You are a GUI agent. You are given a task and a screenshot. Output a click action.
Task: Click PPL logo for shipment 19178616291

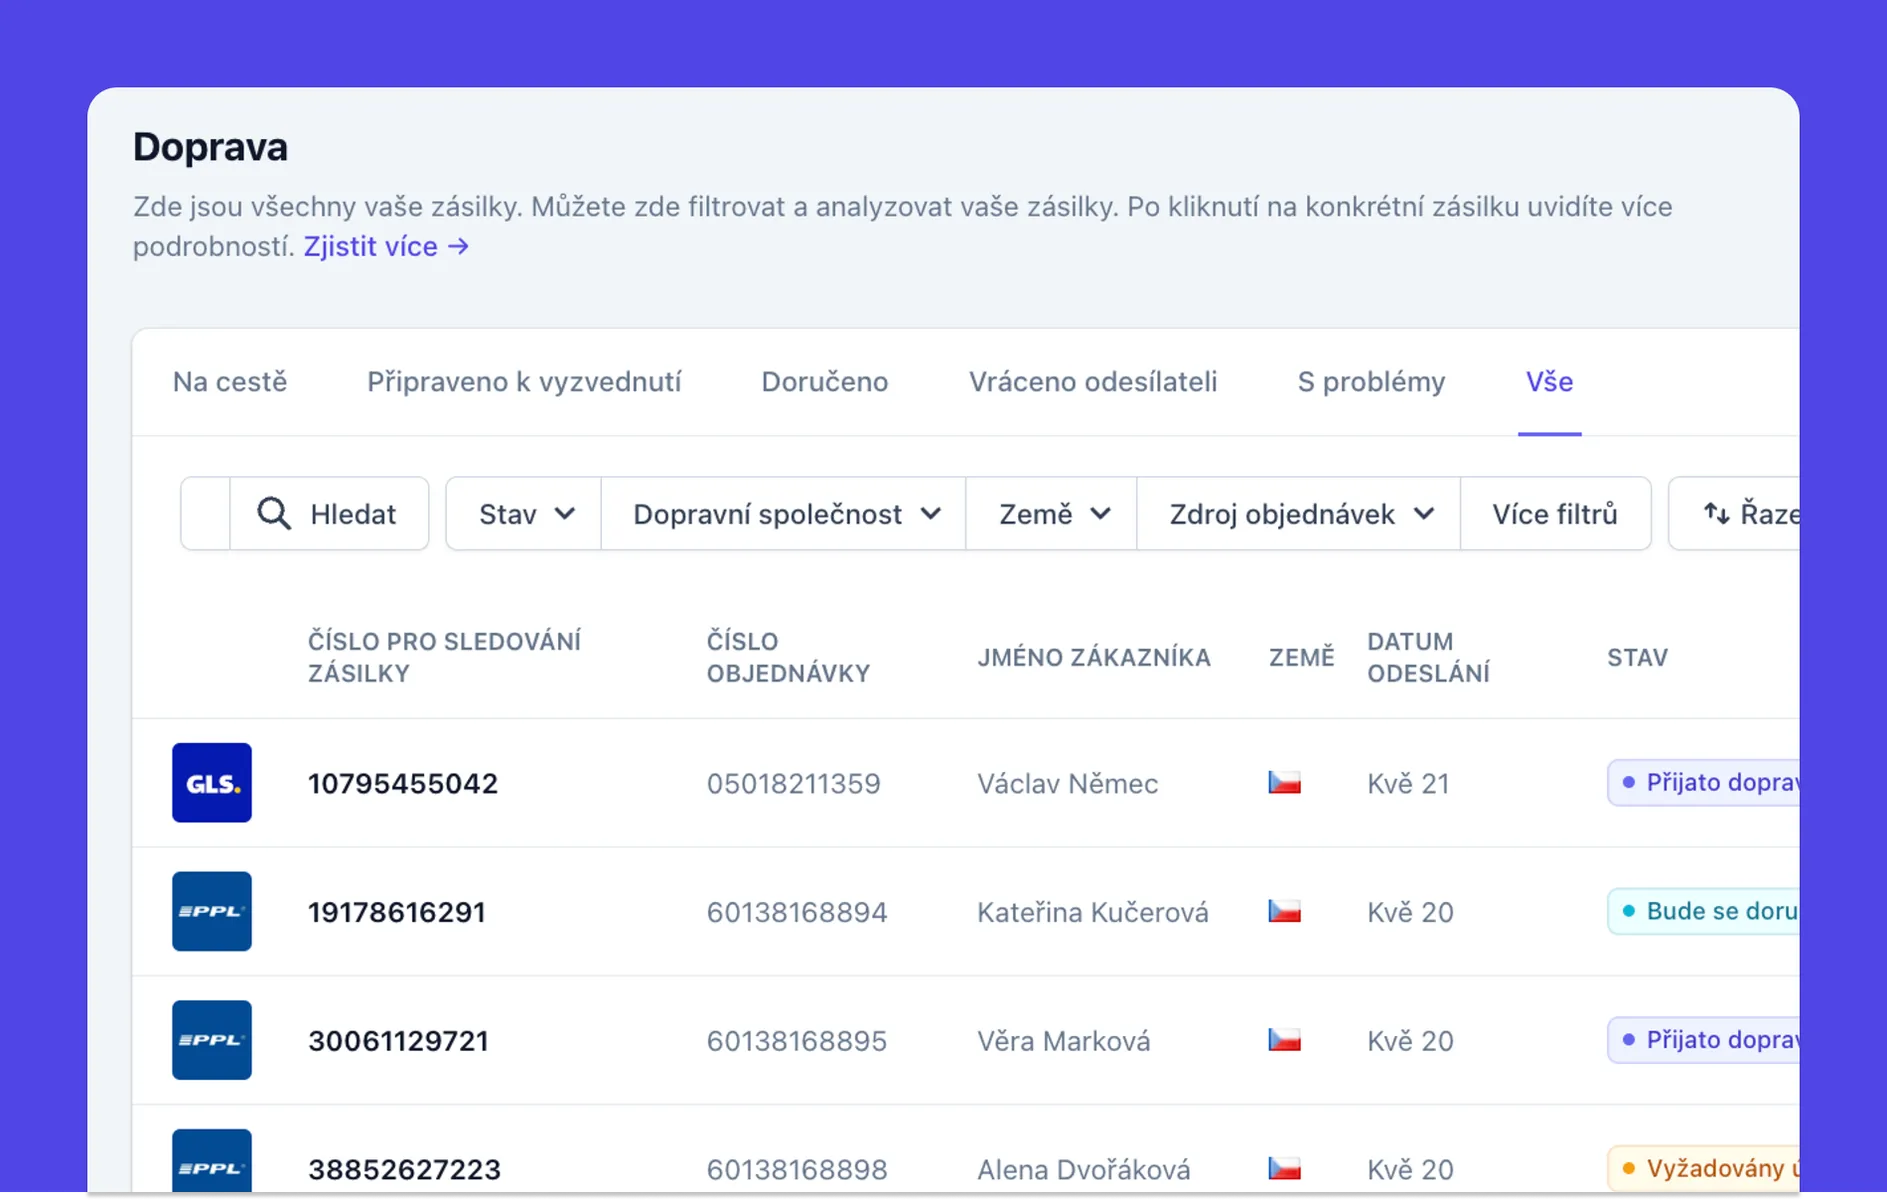211,911
